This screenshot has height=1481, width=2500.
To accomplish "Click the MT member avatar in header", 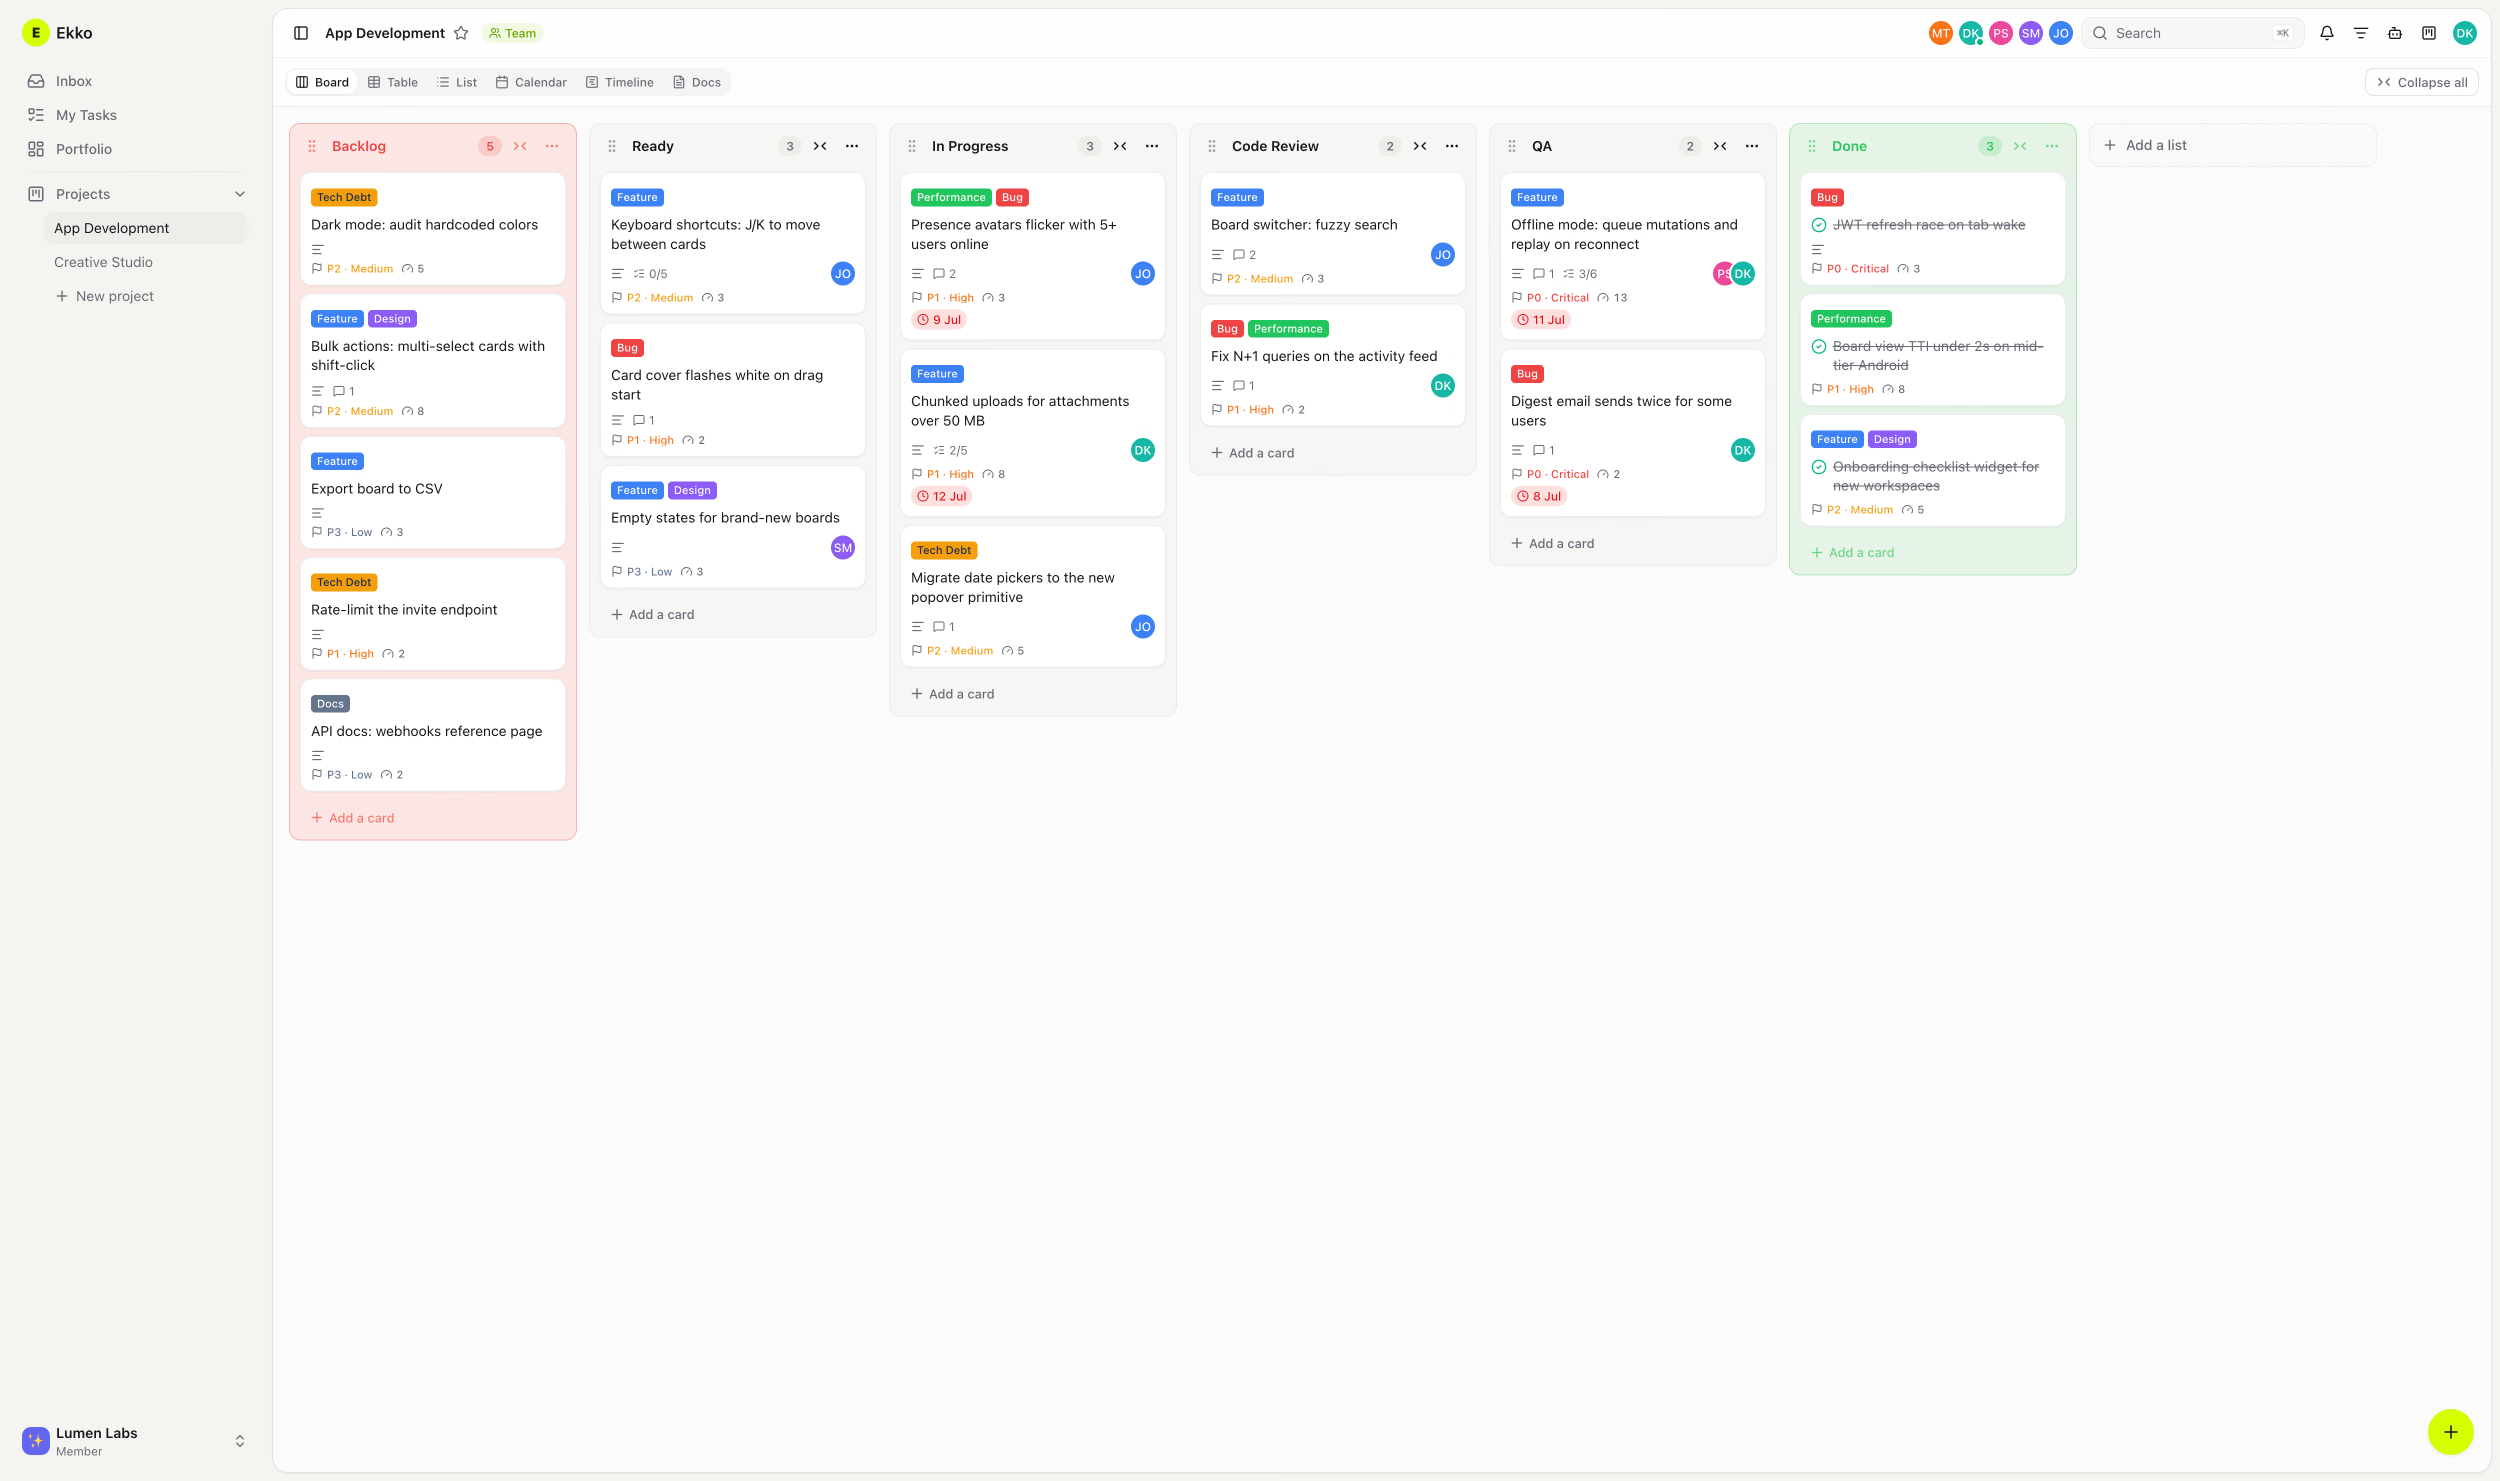I will tap(1940, 33).
